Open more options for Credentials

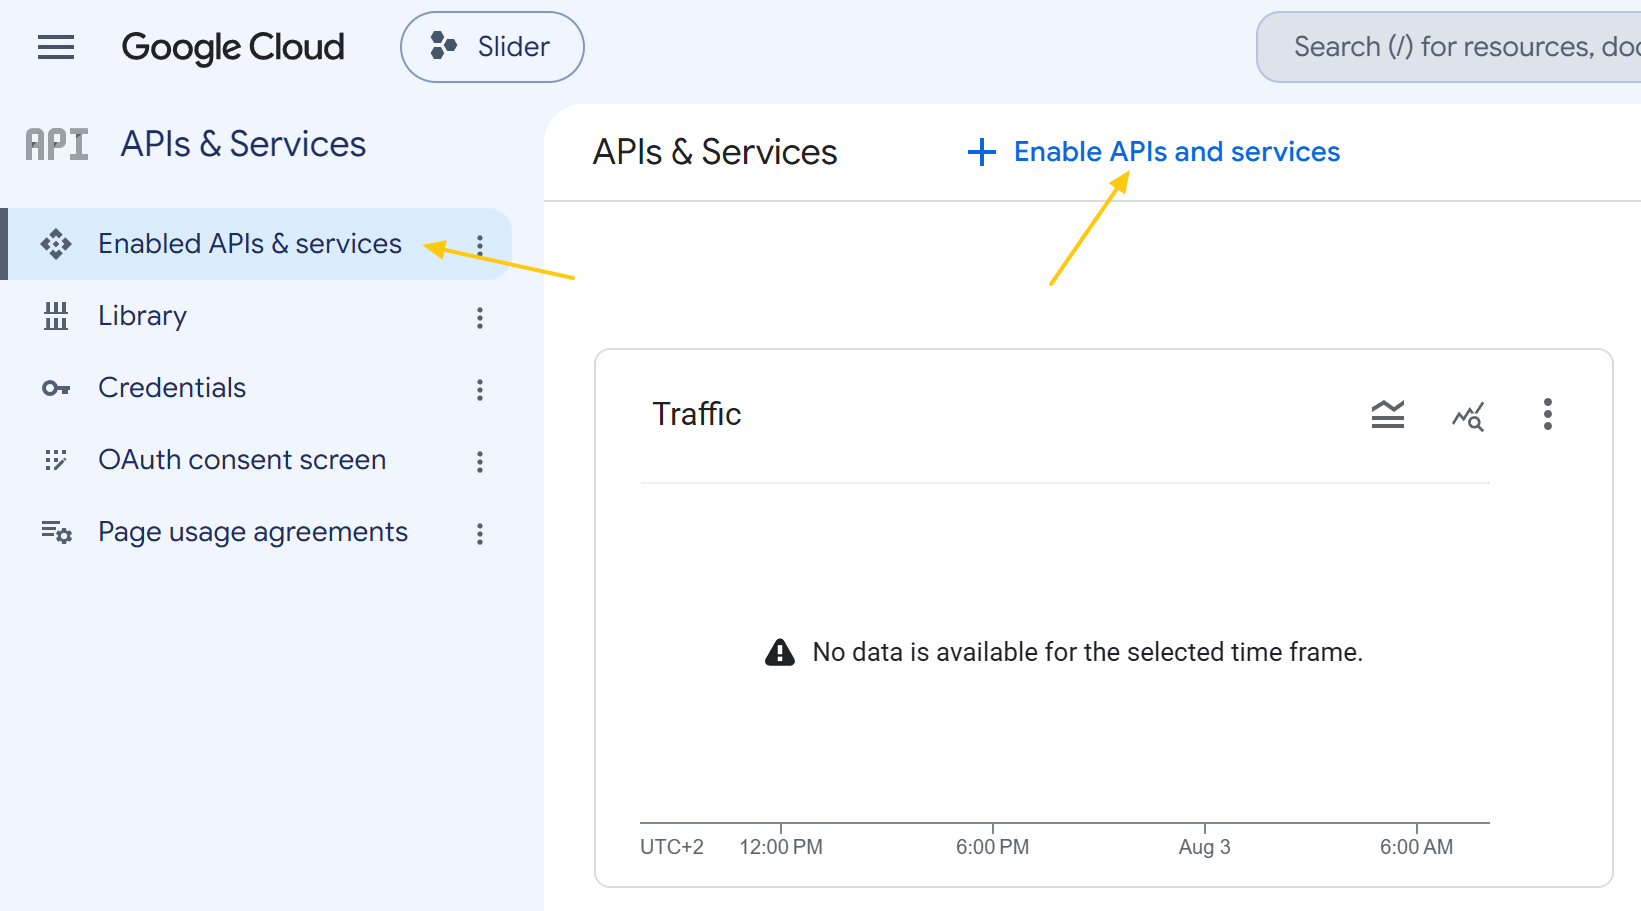pos(480,390)
